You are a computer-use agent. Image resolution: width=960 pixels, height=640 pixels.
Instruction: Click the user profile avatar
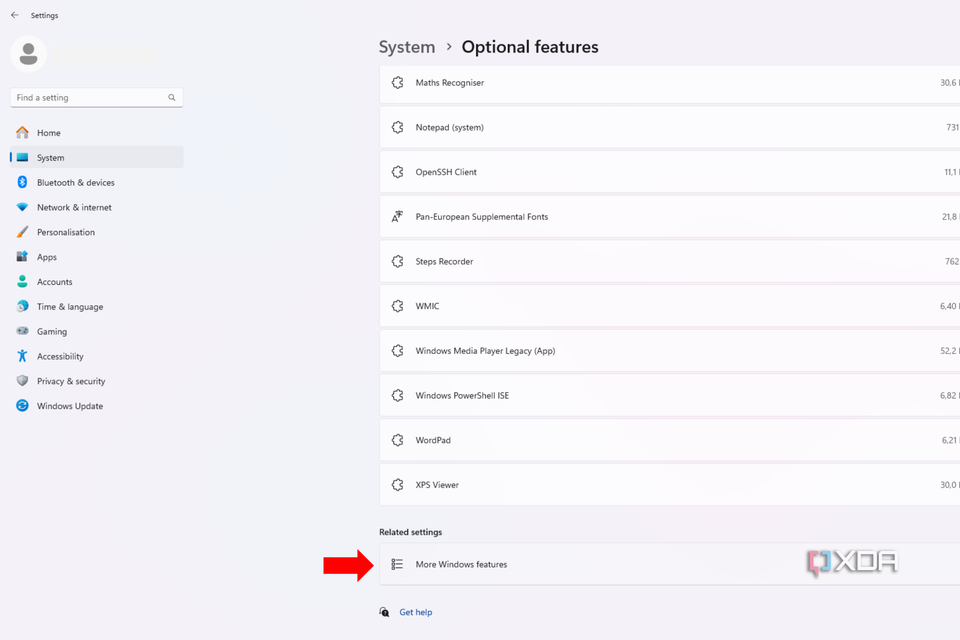tap(28, 54)
